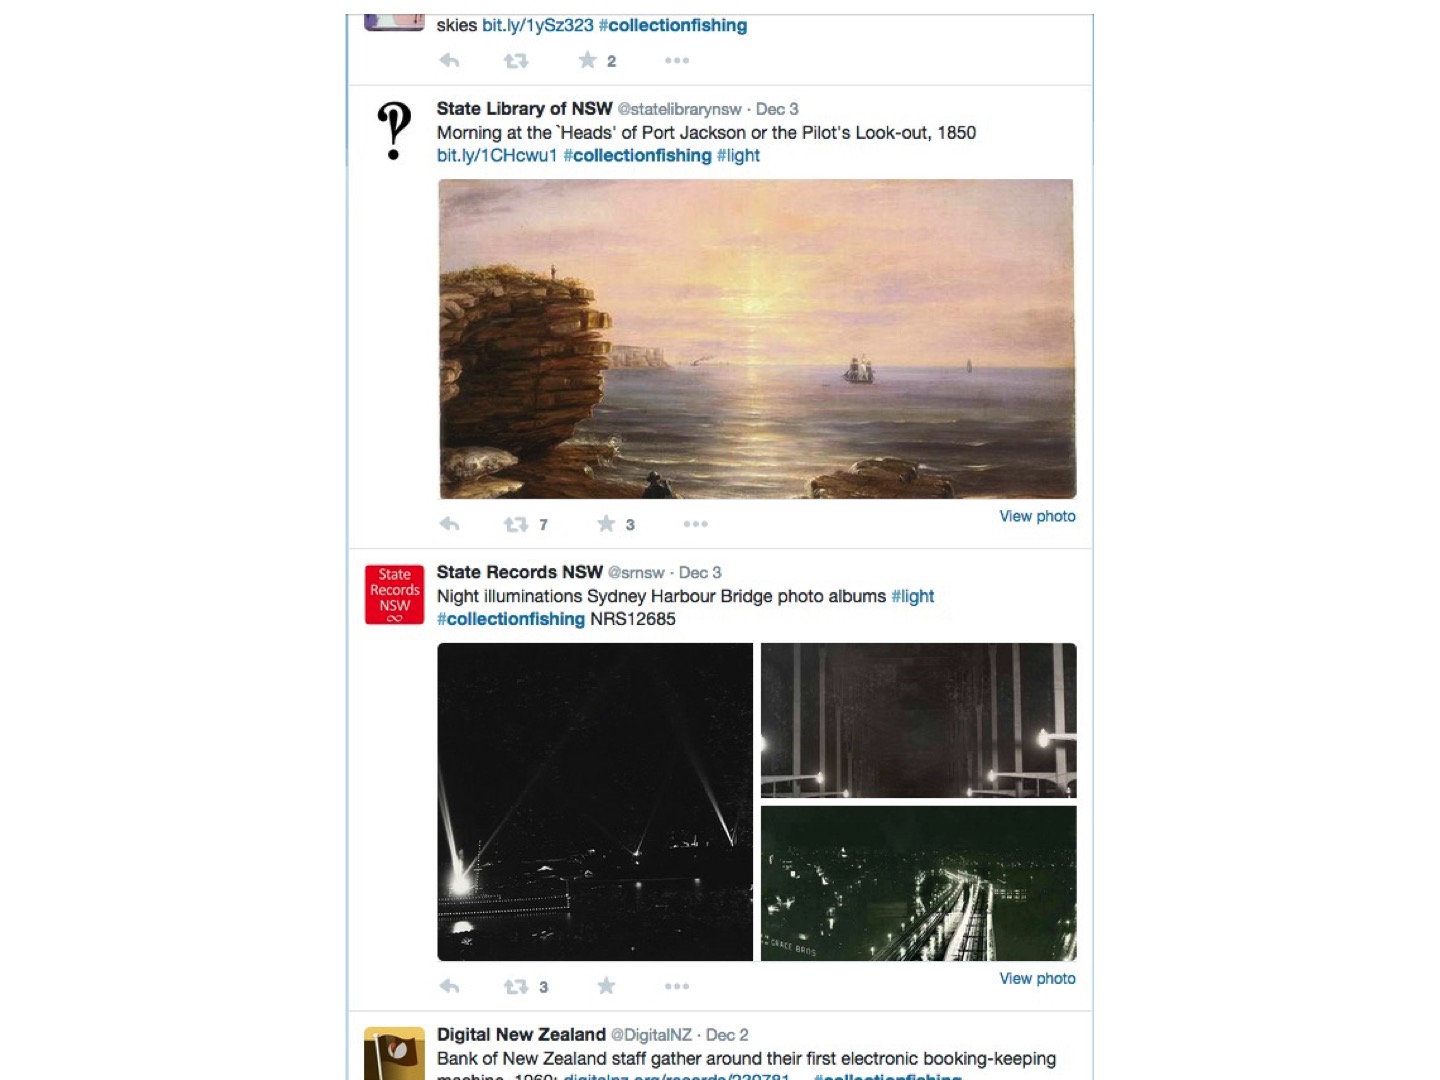Screen dimensions: 1440x1080
Task: Open State Records NSW profile avatar
Action: pos(394,595)
